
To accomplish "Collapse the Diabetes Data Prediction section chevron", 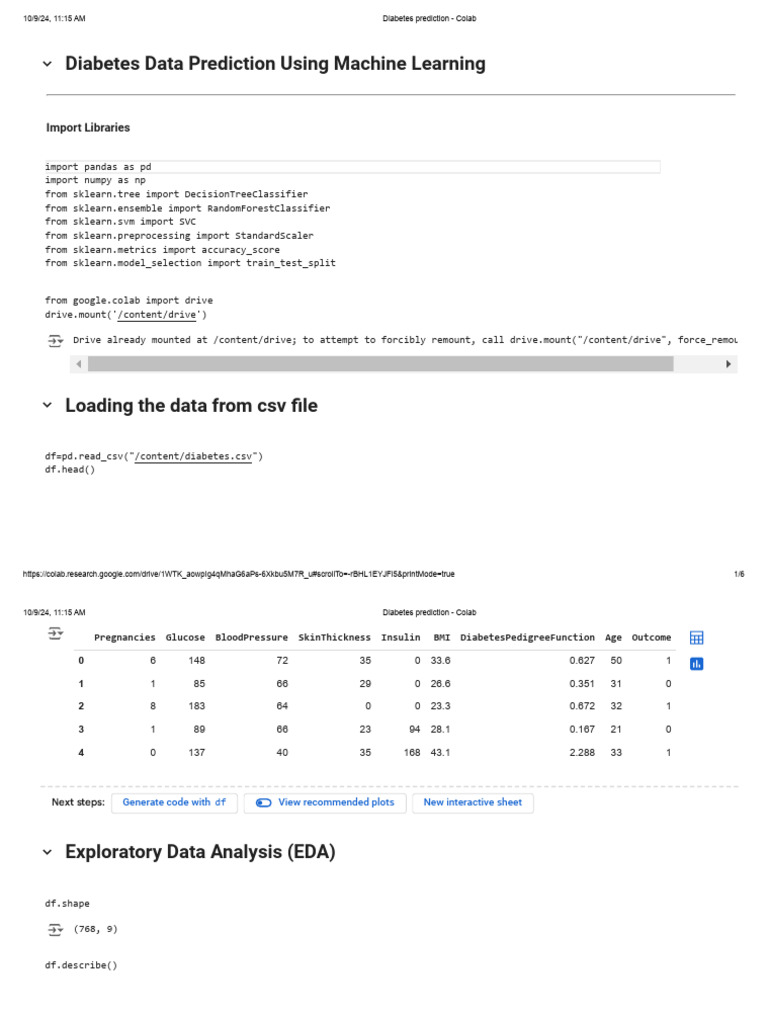I will coord(47,64).
